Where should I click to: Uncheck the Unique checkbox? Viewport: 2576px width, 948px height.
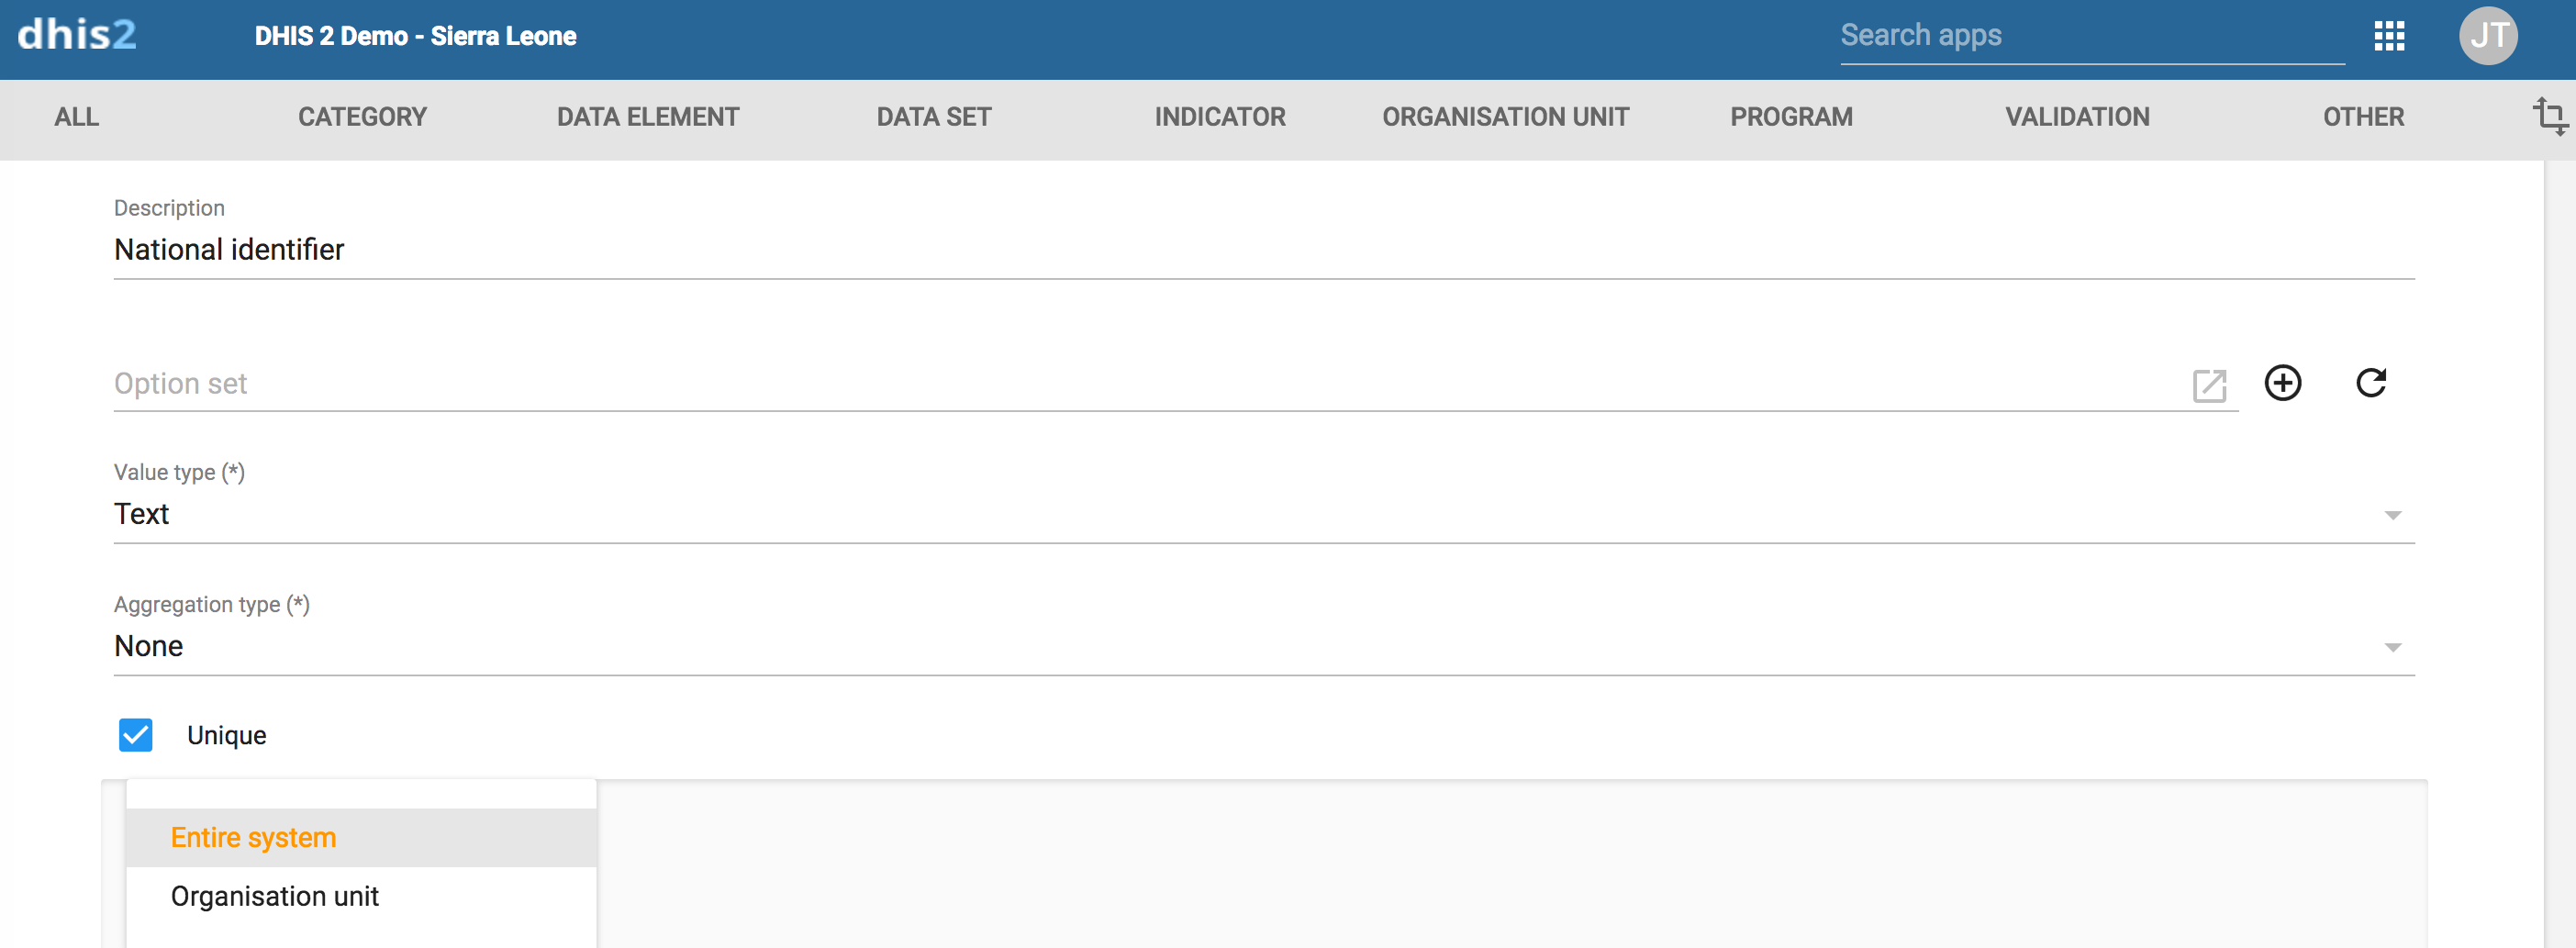[x=136, y=735]
